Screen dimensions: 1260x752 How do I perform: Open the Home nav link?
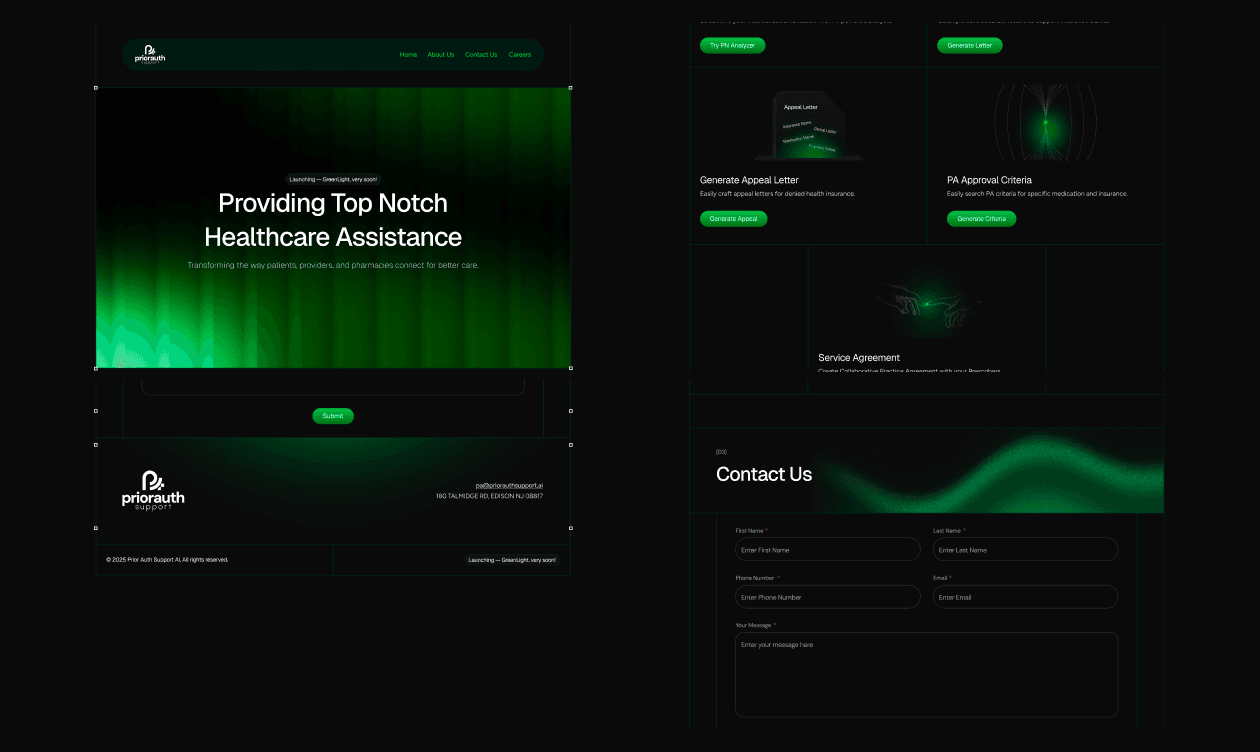[408, 55]
